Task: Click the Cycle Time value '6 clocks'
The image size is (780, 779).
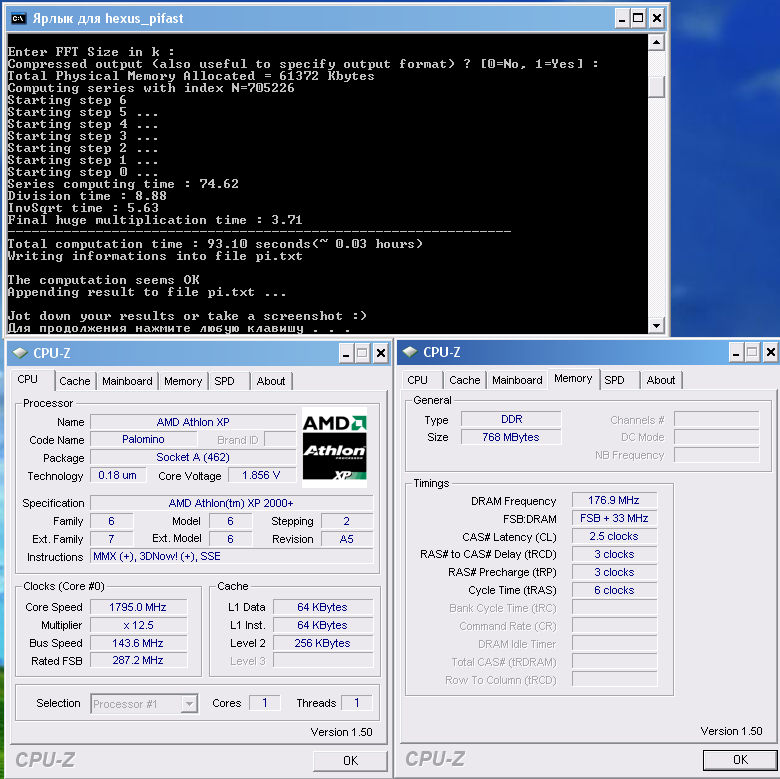Action: point(614,590)
